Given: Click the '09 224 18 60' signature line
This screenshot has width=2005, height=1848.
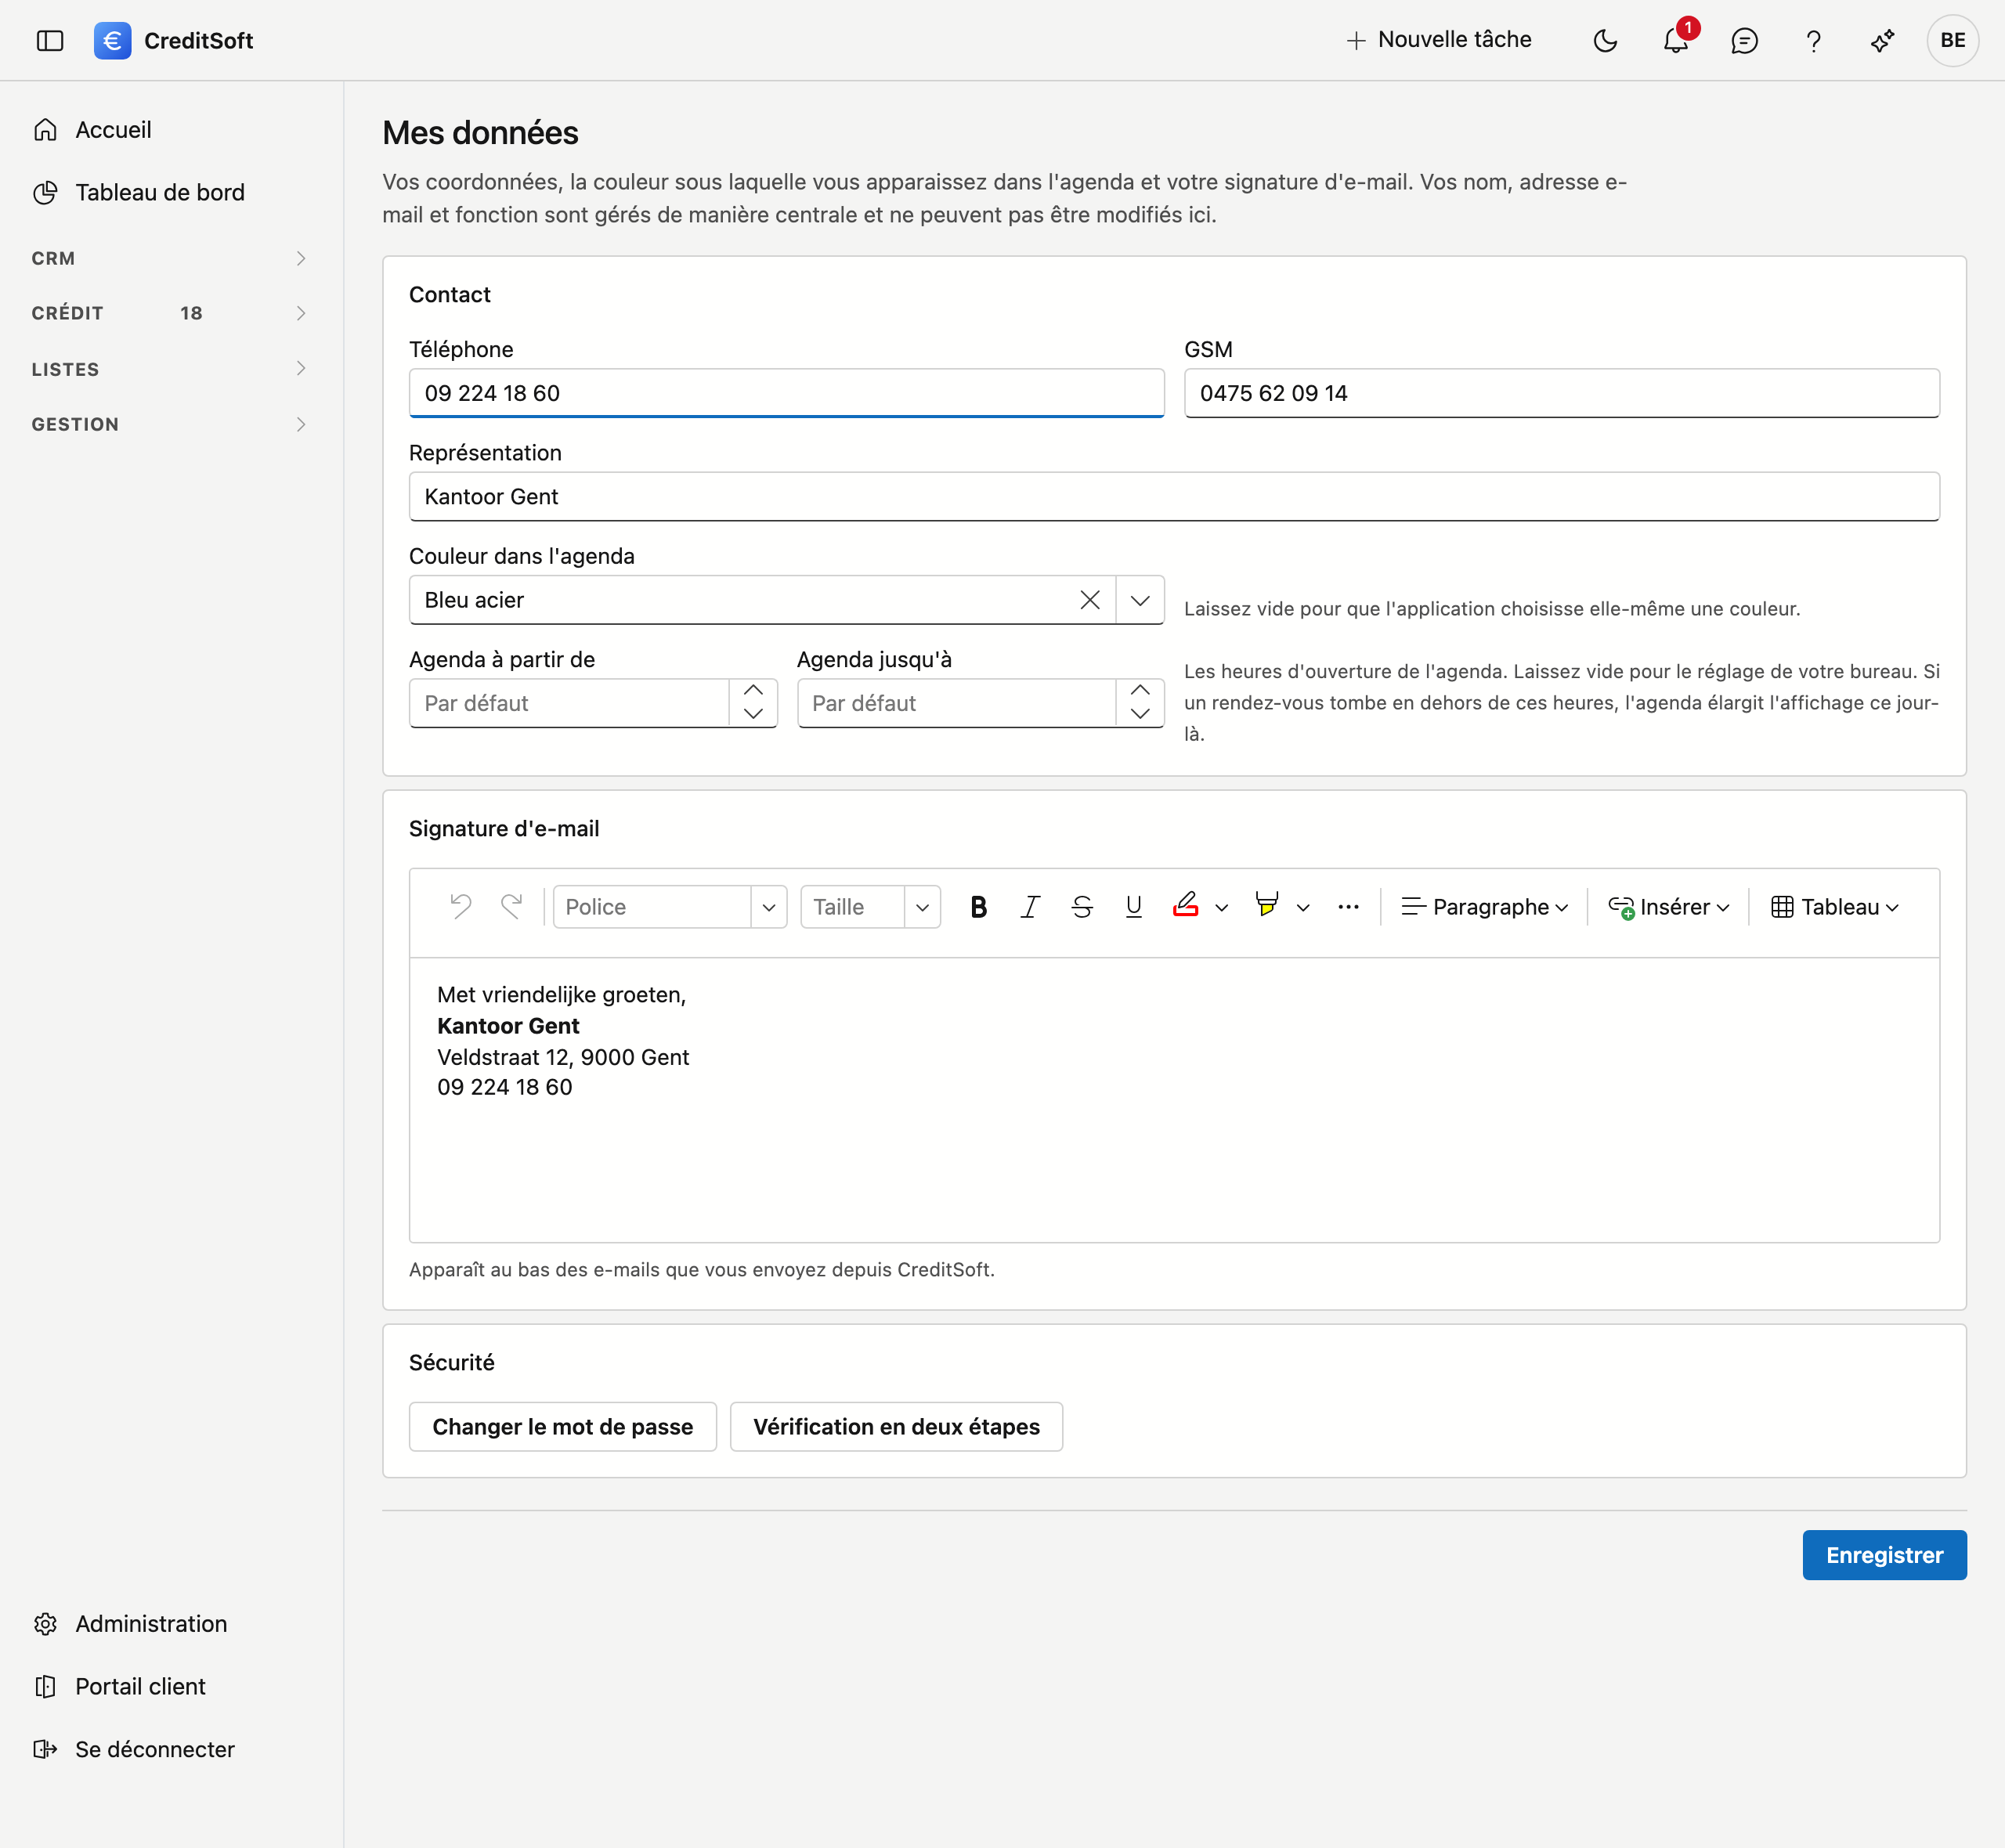Looking at the screenshot, I should 505,1087.
